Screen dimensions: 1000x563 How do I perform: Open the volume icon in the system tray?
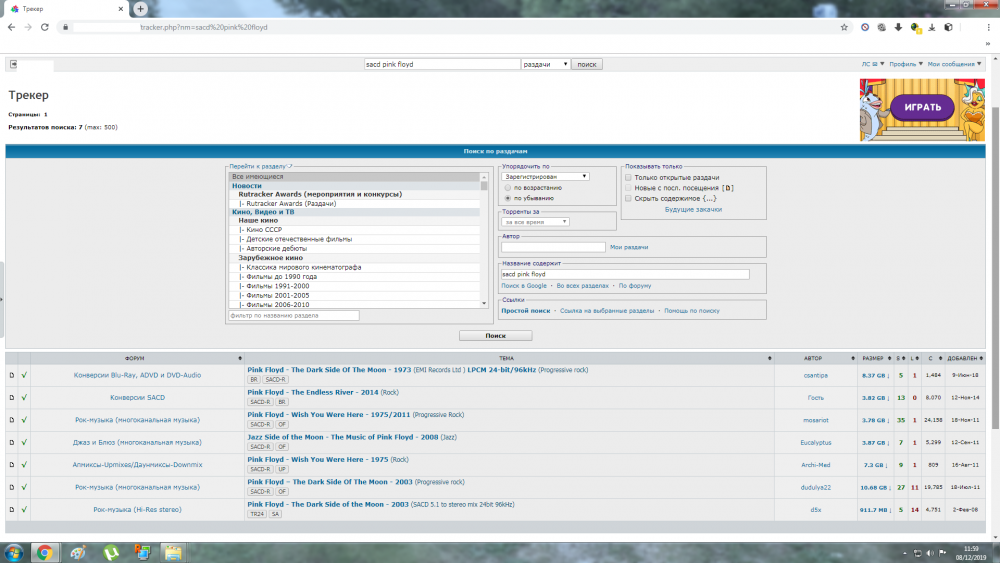pyautogui.click(x=930, y=553)
